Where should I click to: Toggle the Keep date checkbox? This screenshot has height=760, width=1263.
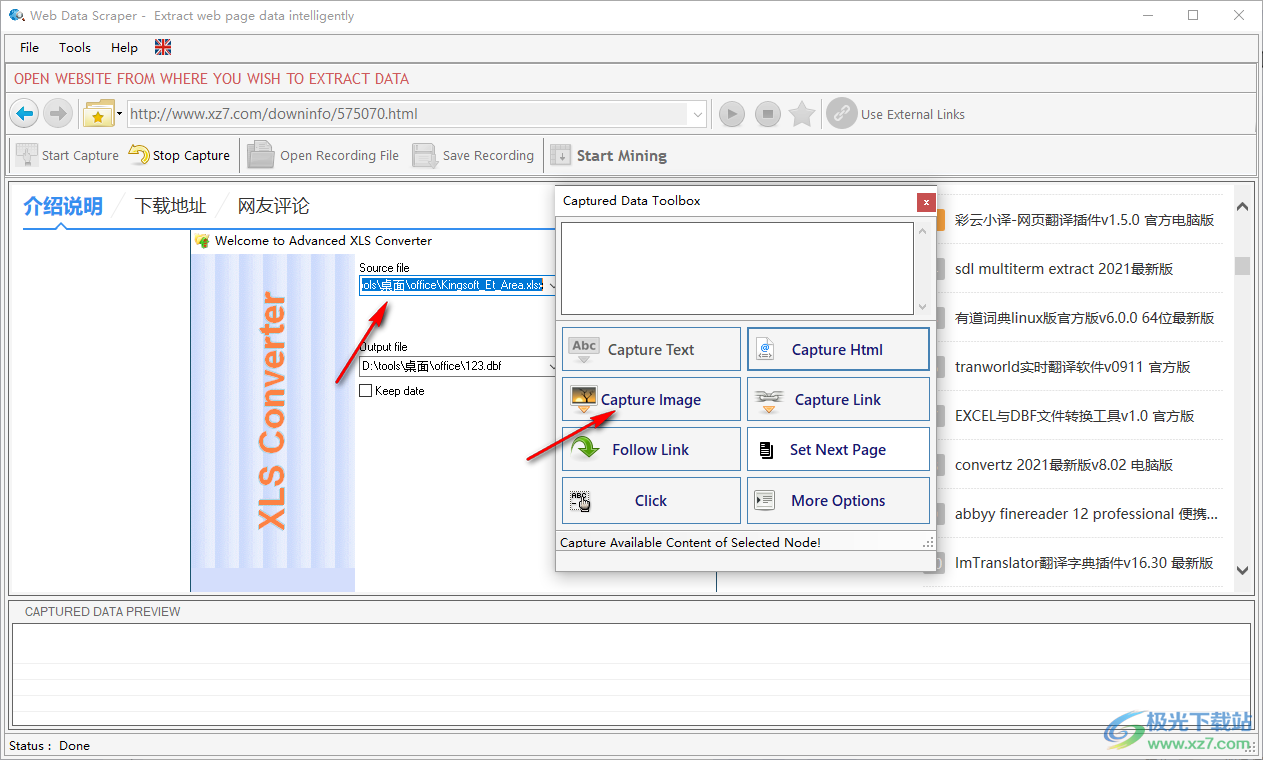[x=366, y=391]
